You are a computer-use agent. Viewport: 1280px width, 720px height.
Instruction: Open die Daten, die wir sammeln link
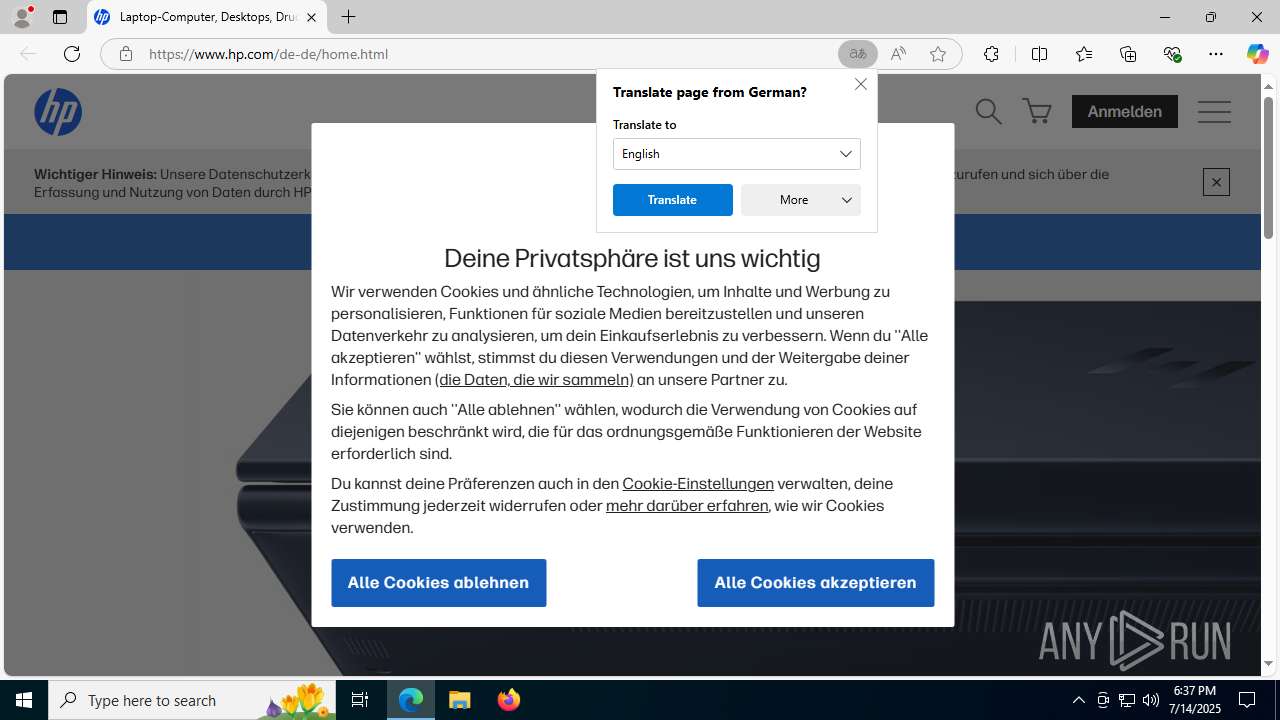534,379
